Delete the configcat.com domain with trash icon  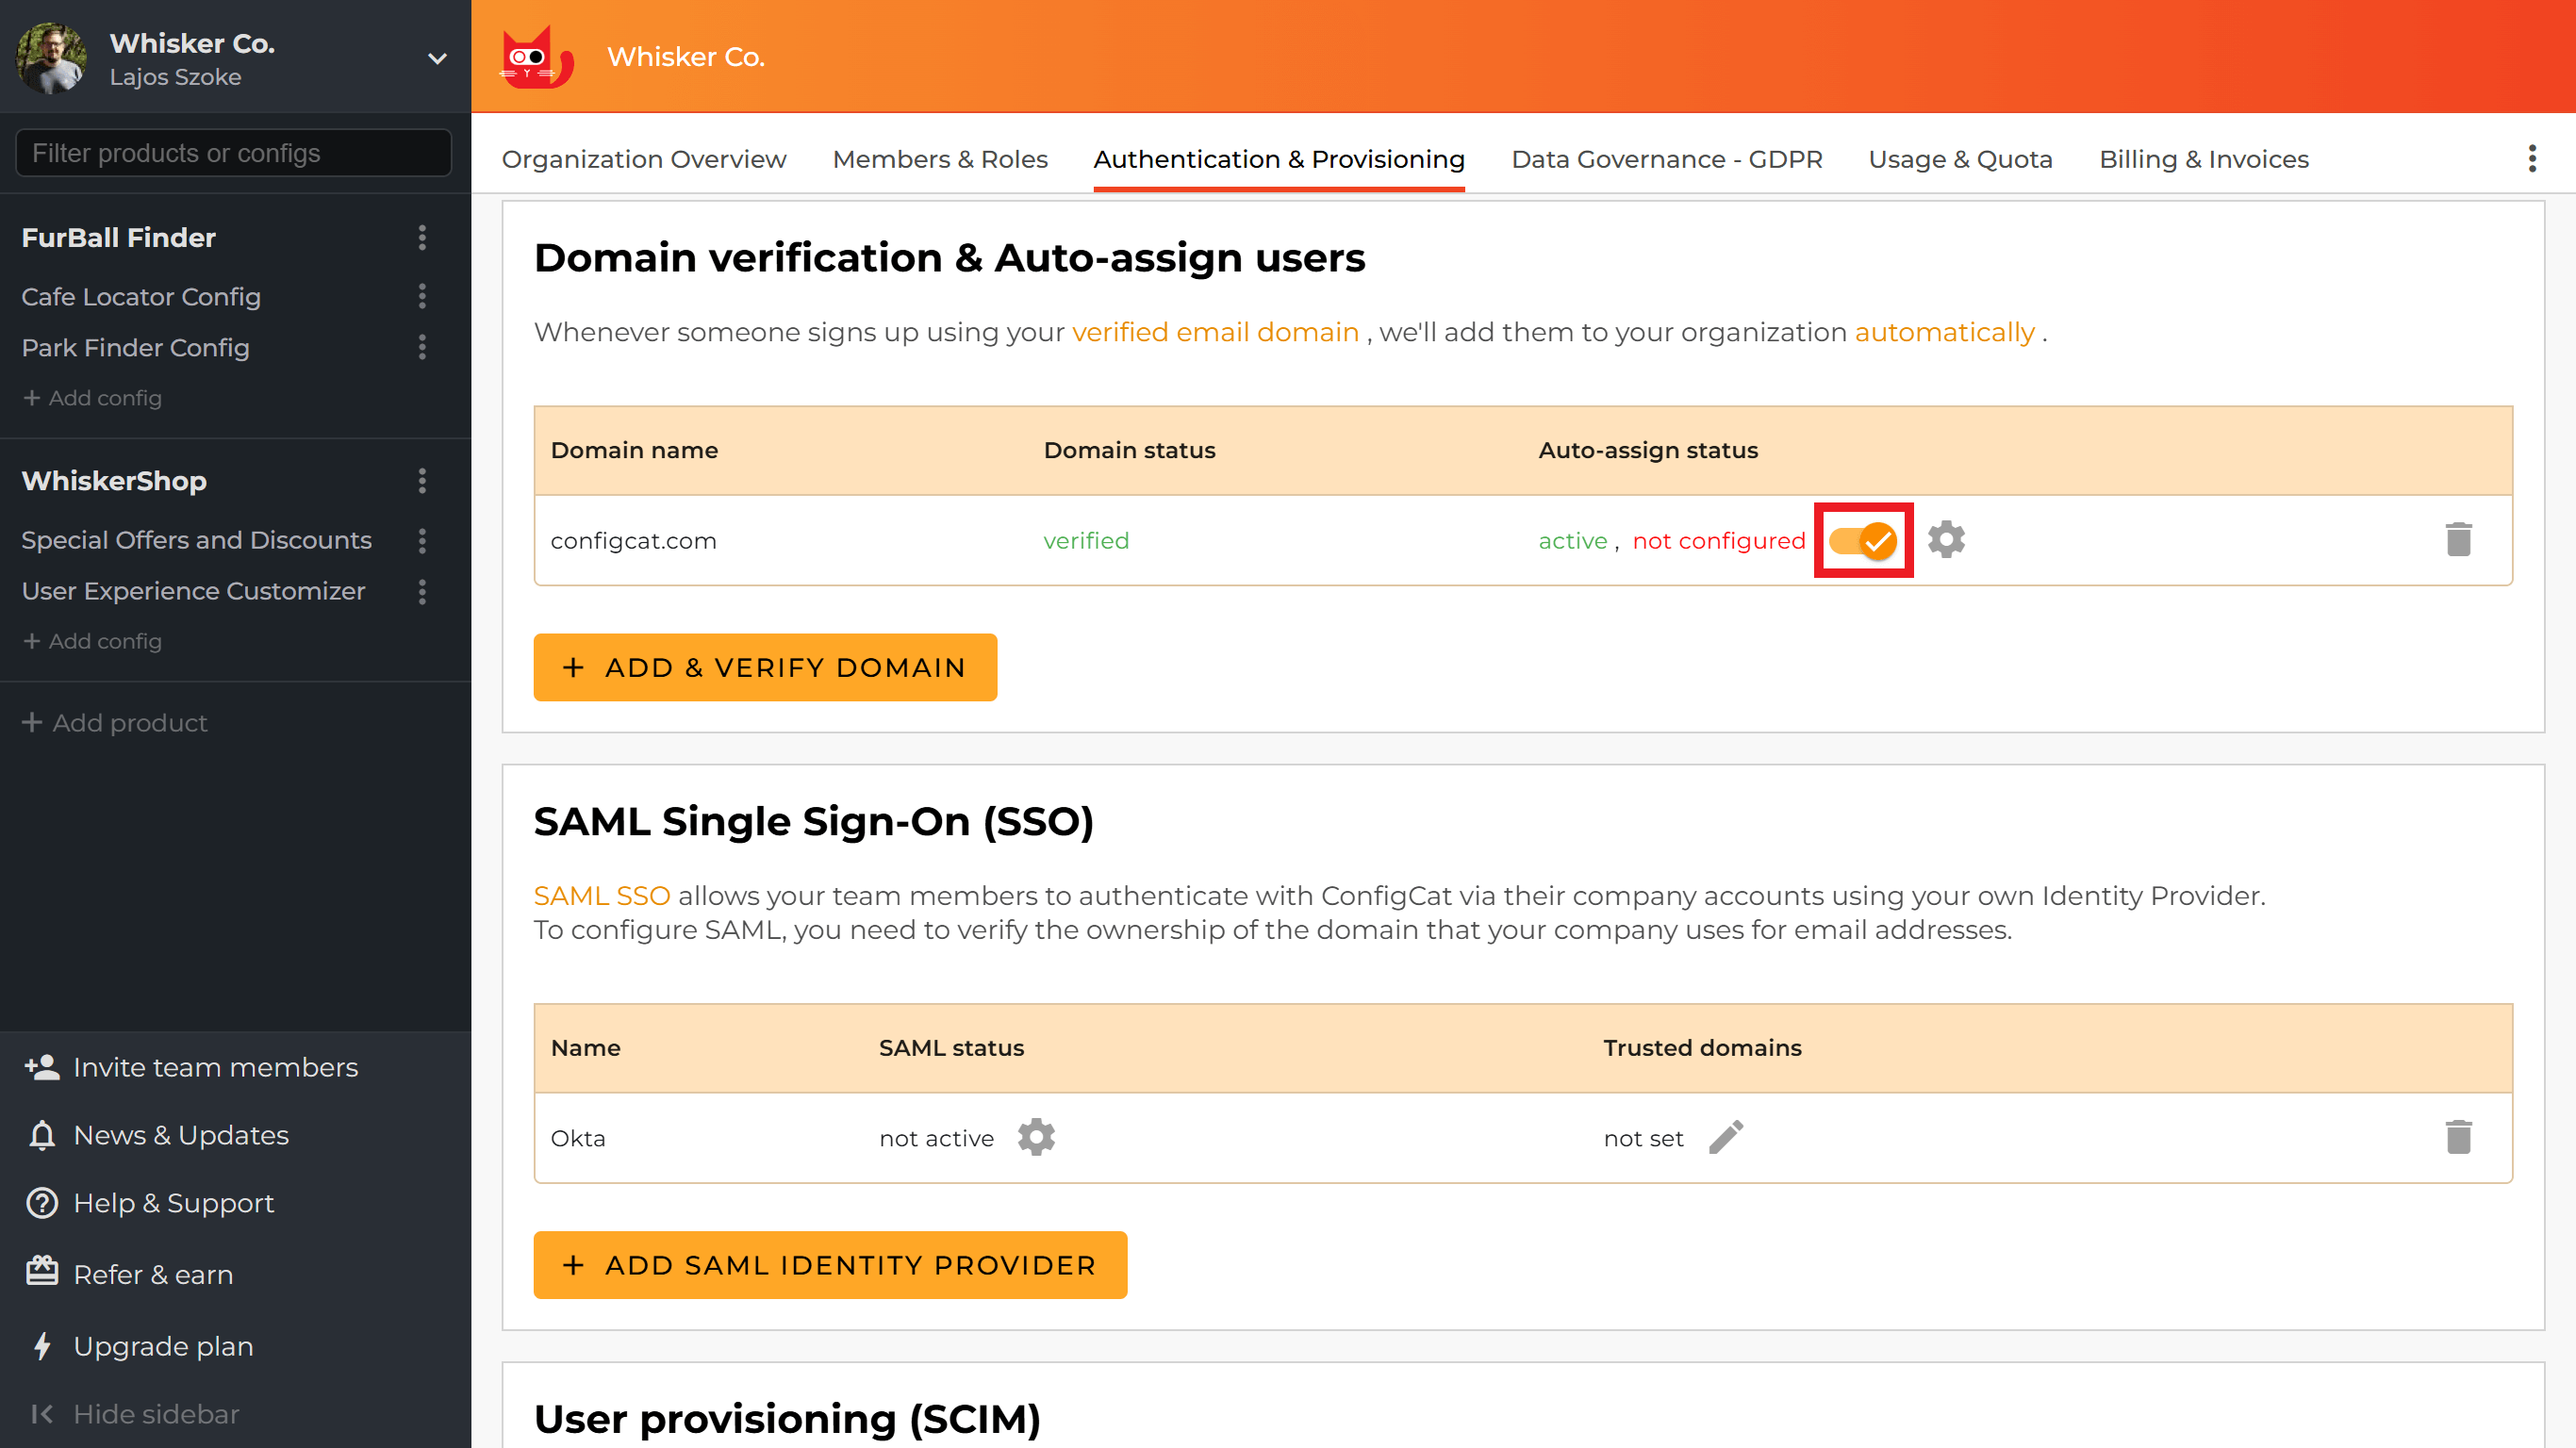[x=2460, y=539]
